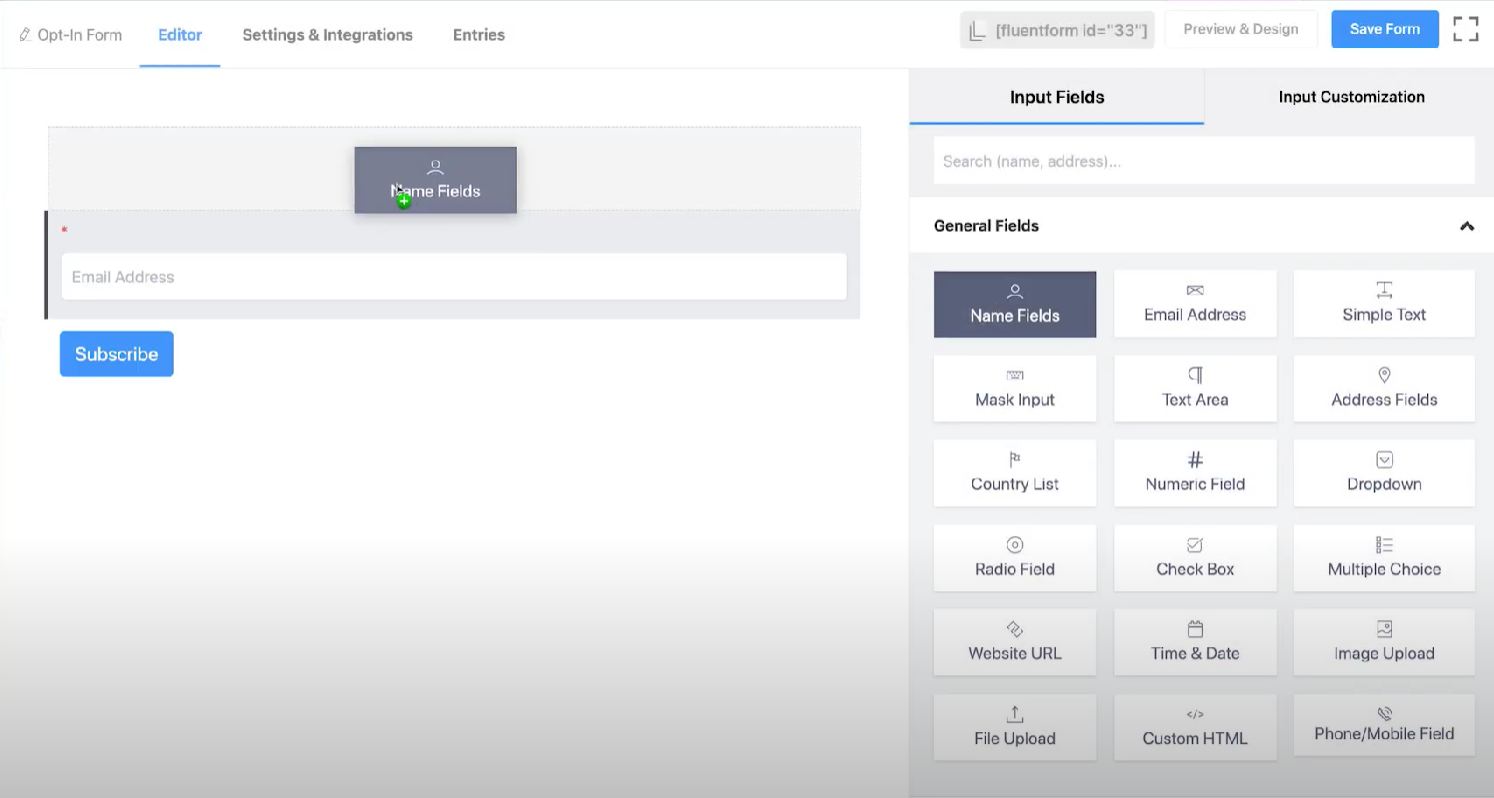This screenshot has height=798, width=1494.
Task: Collapse the General Fields section
Action: click(x=1467, y=226)
